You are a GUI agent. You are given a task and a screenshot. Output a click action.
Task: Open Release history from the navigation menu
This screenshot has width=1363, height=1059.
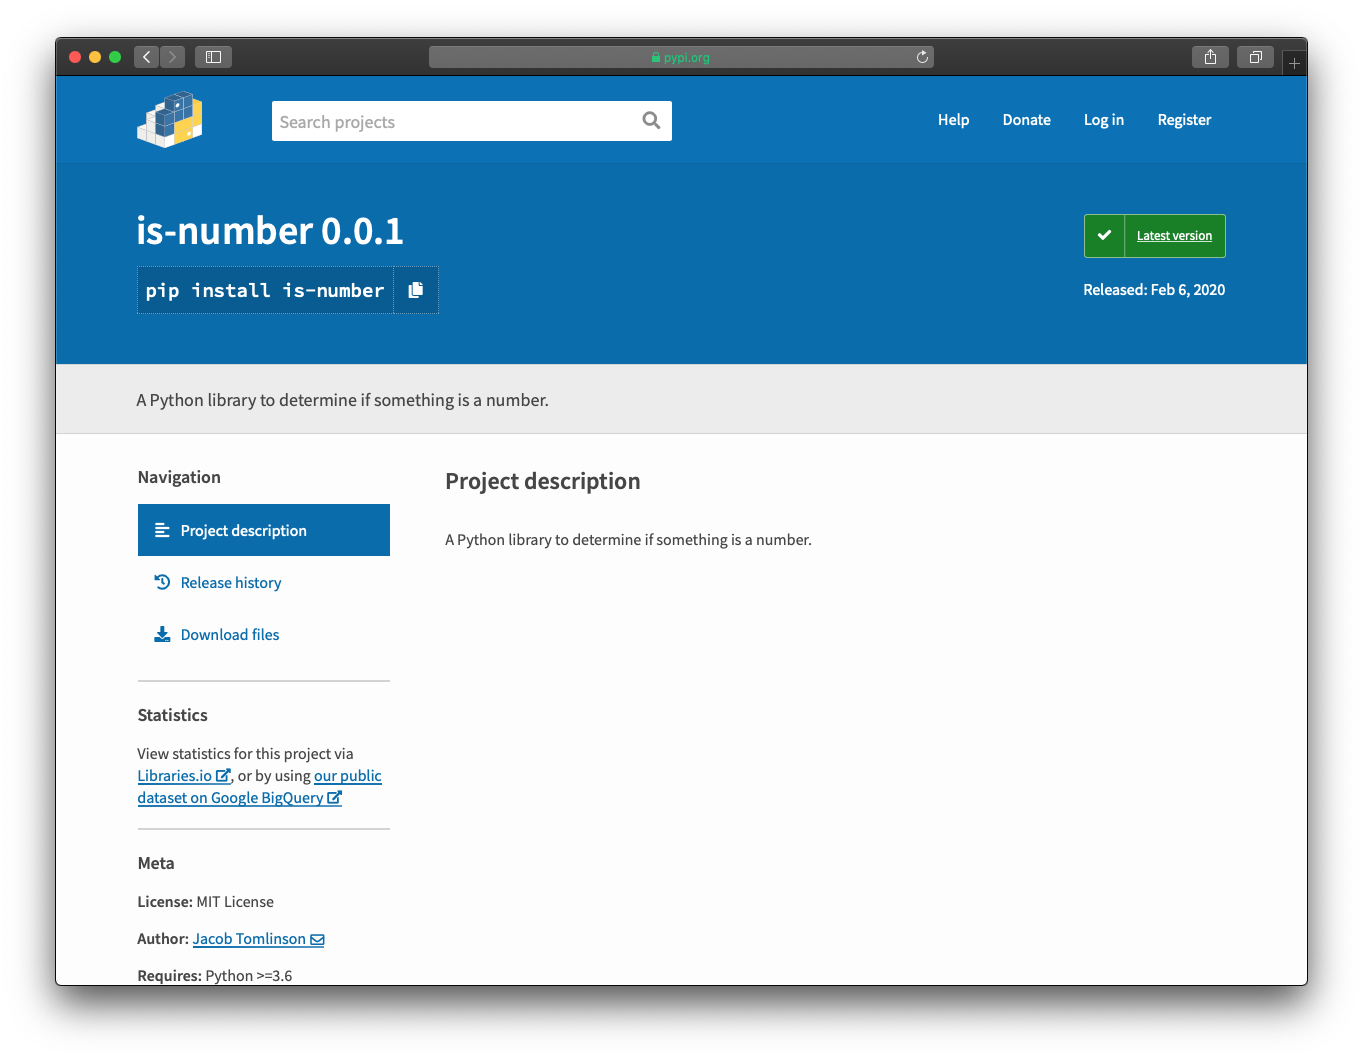click(x=231, y=582)
